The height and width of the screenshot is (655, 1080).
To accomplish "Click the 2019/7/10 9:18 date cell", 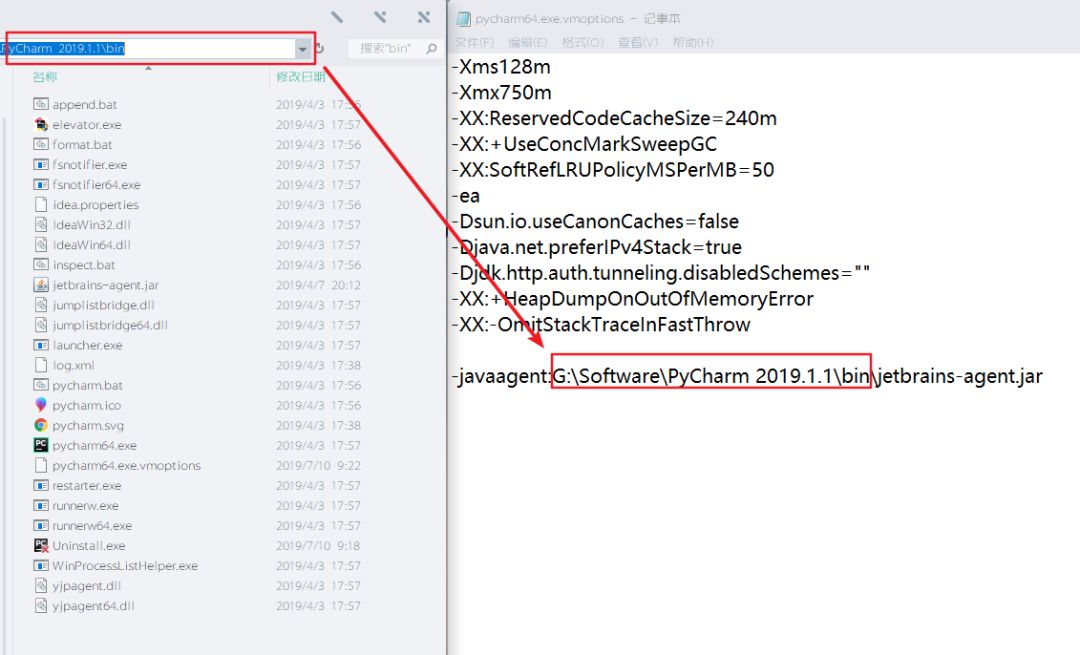I will click(x=318, y=545).
